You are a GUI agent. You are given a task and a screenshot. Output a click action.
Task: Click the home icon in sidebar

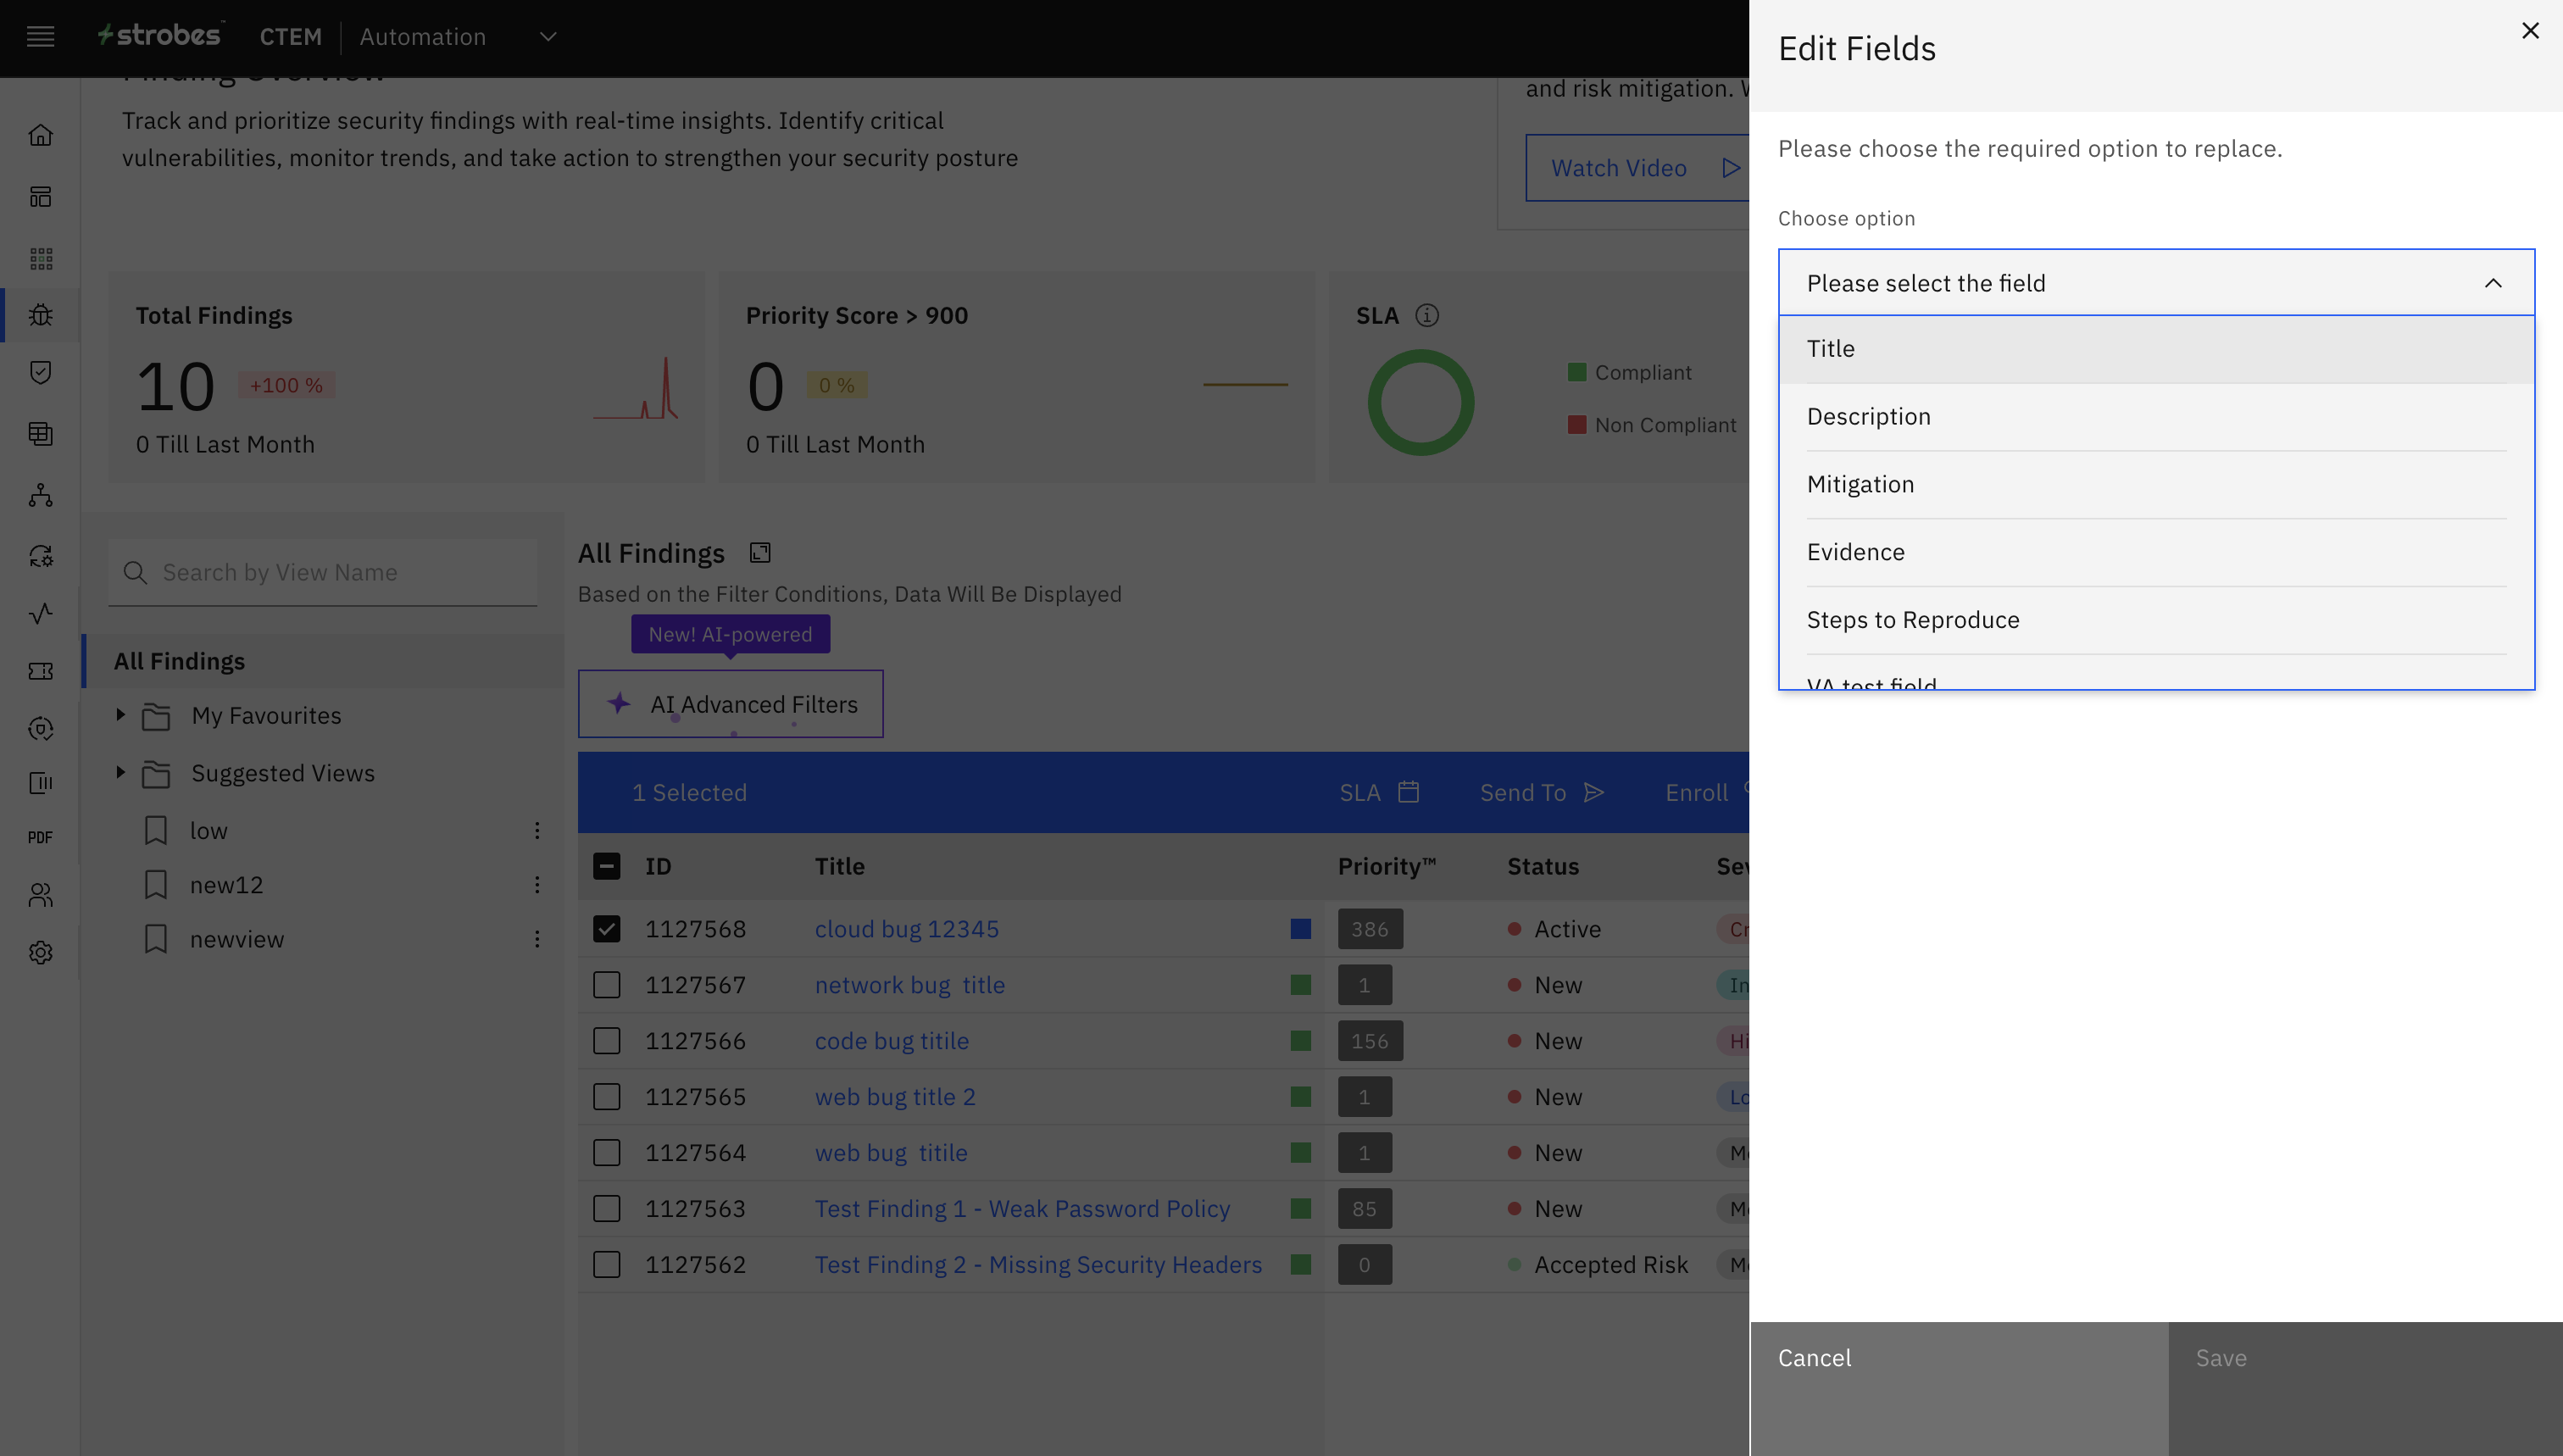[x=41, y=135]
